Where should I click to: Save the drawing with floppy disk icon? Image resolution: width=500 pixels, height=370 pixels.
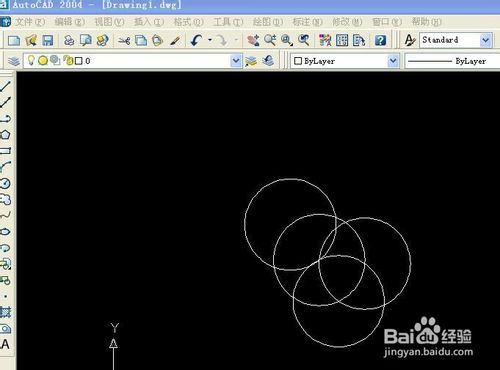48,41
